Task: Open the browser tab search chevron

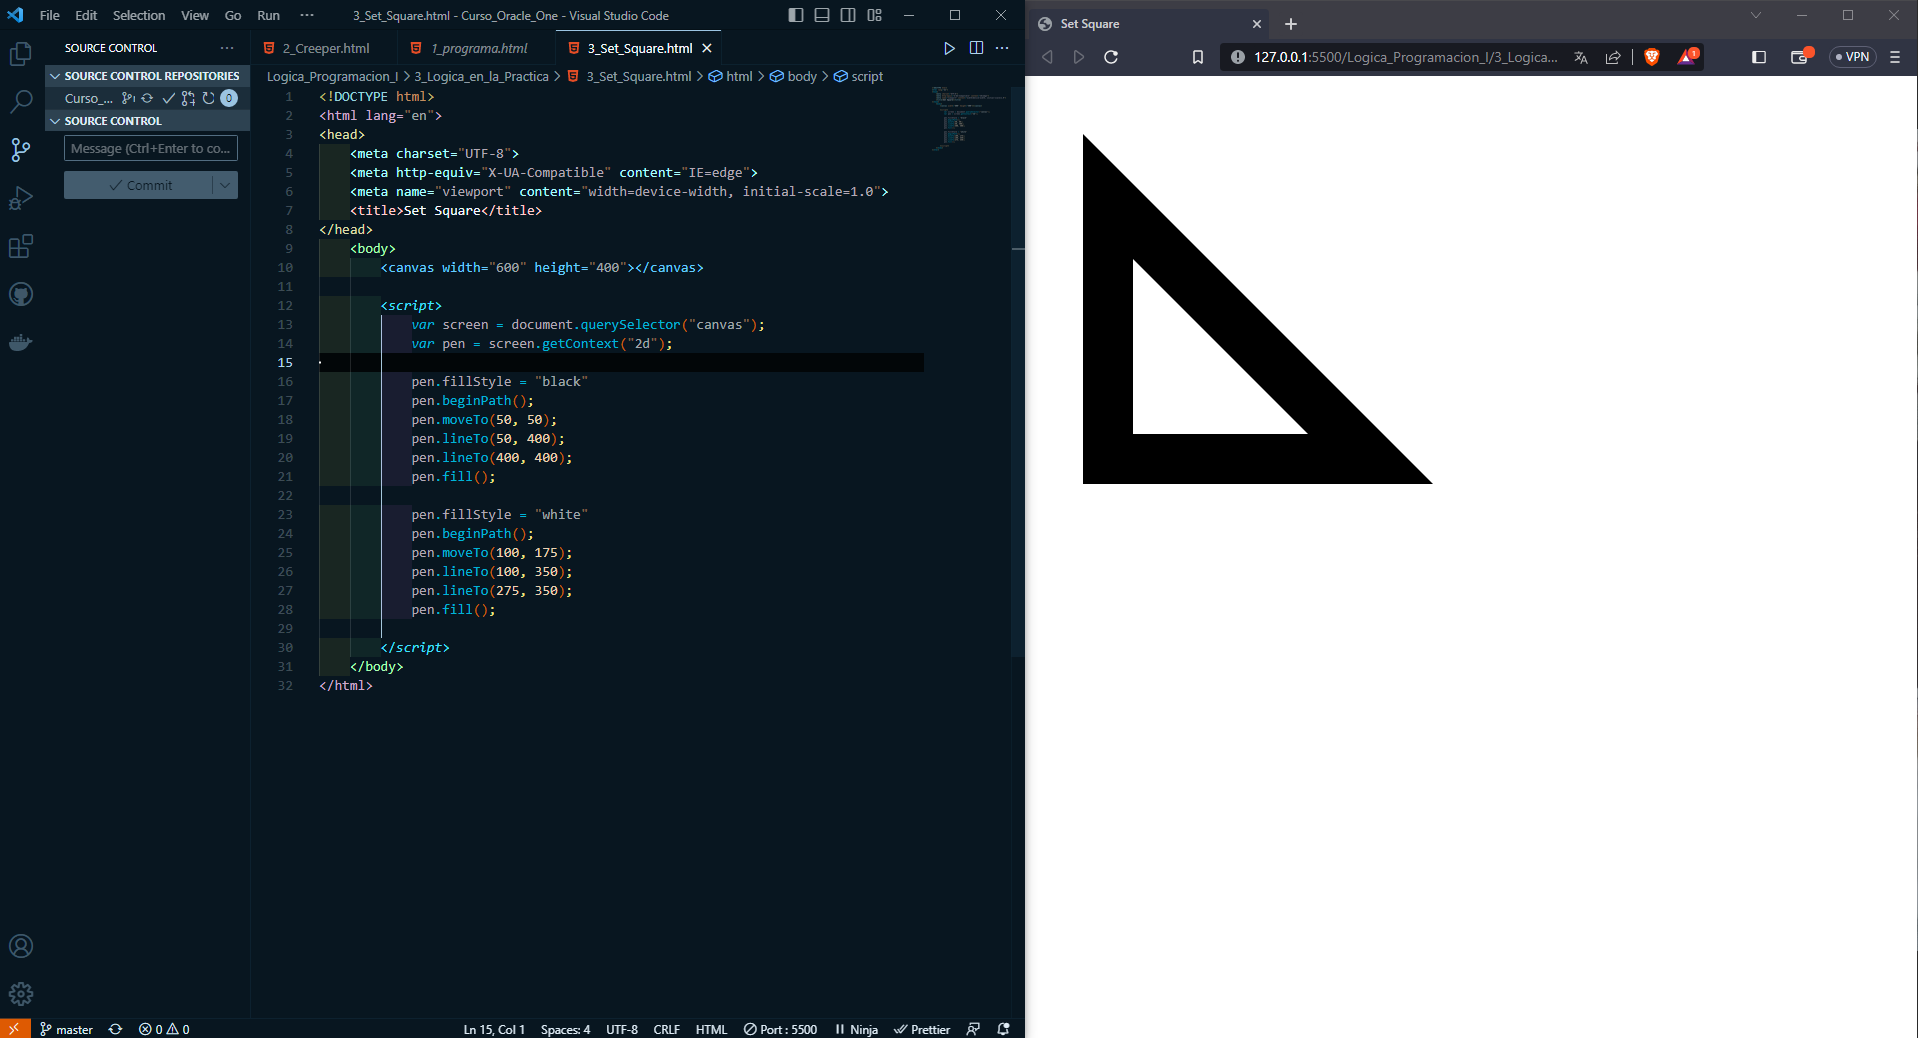Action: click(x=1755, y=15)
